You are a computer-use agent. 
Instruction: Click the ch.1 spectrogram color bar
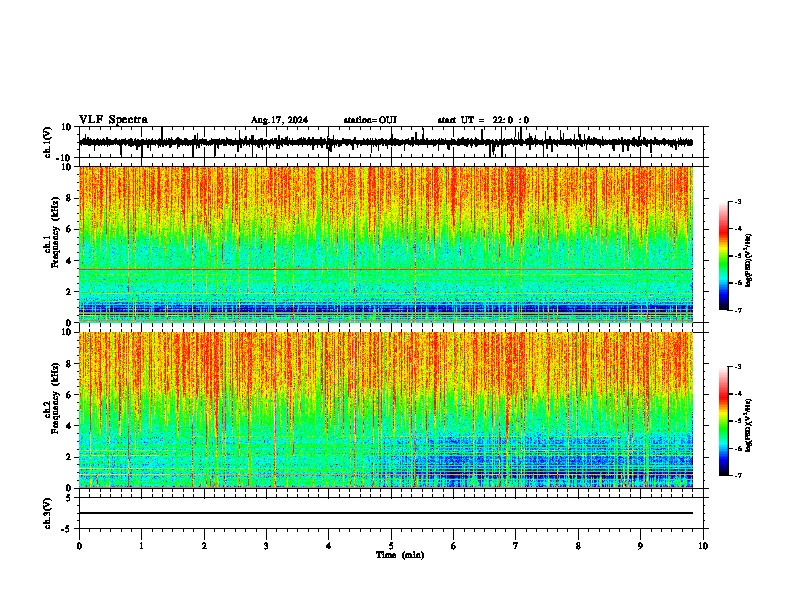724,256
